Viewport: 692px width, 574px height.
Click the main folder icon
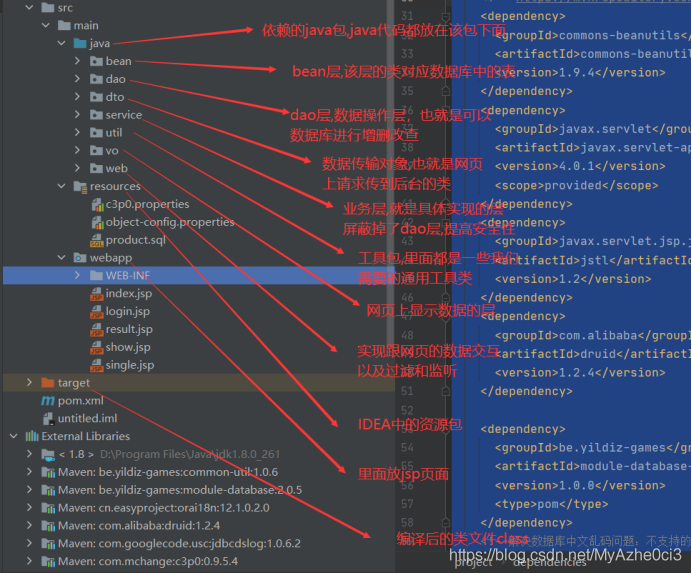[64, 26]
